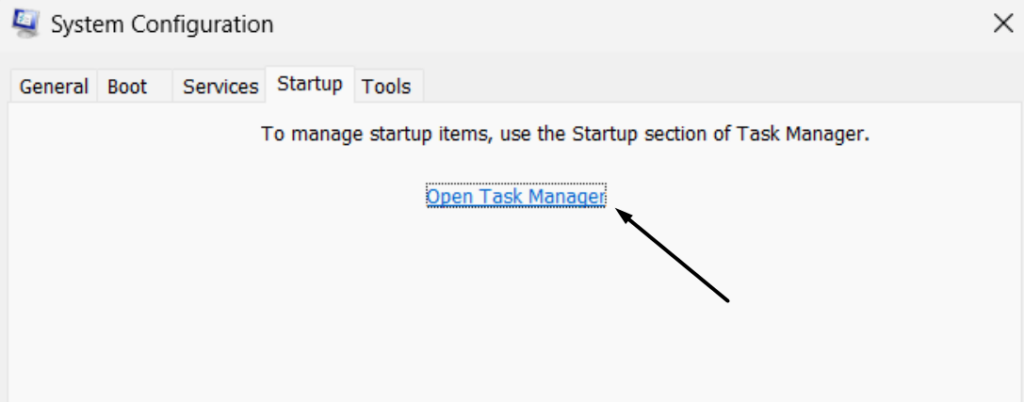
Task: Close the System Configuration window
Action: click(1003, 24)
